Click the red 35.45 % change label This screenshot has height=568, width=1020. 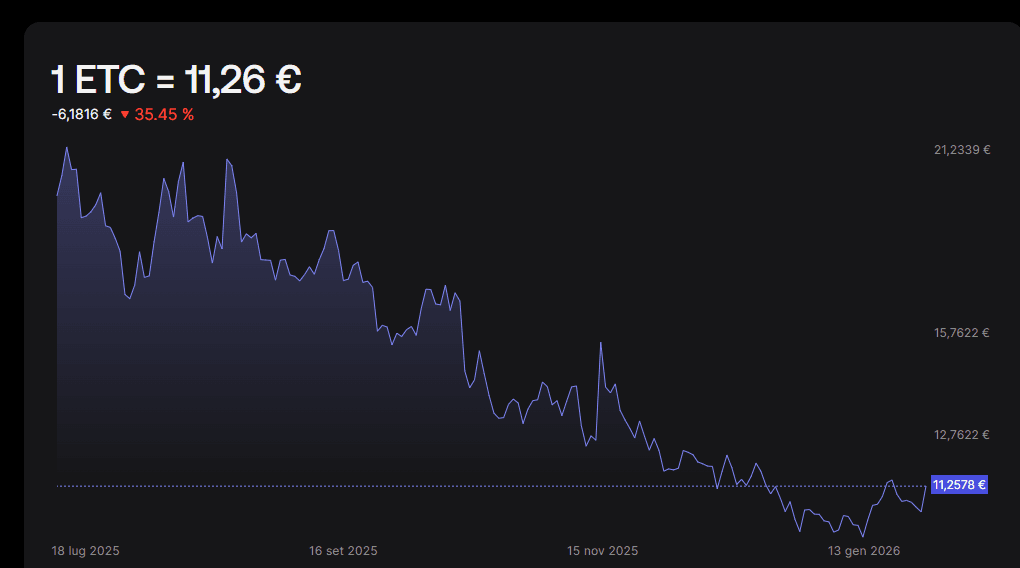(x=164, y=114)
